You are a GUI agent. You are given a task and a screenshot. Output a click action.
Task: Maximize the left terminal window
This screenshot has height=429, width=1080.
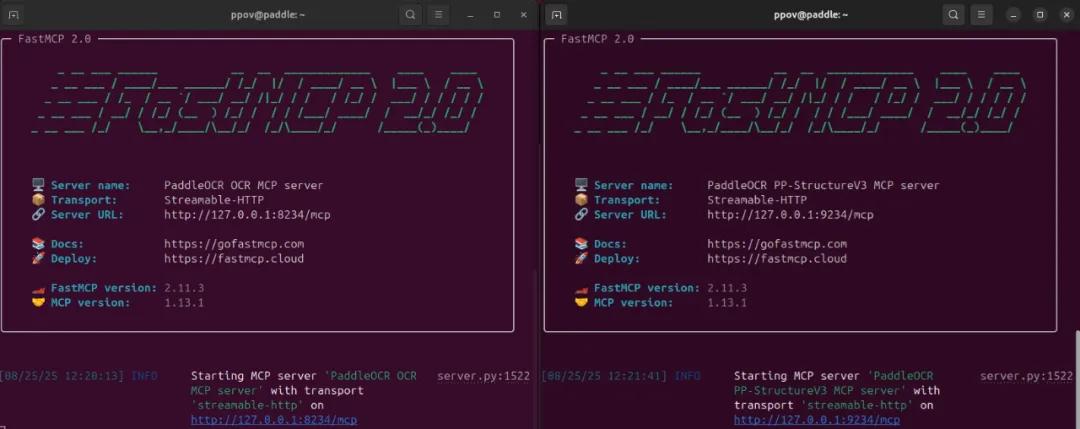(x=497, y=14)
